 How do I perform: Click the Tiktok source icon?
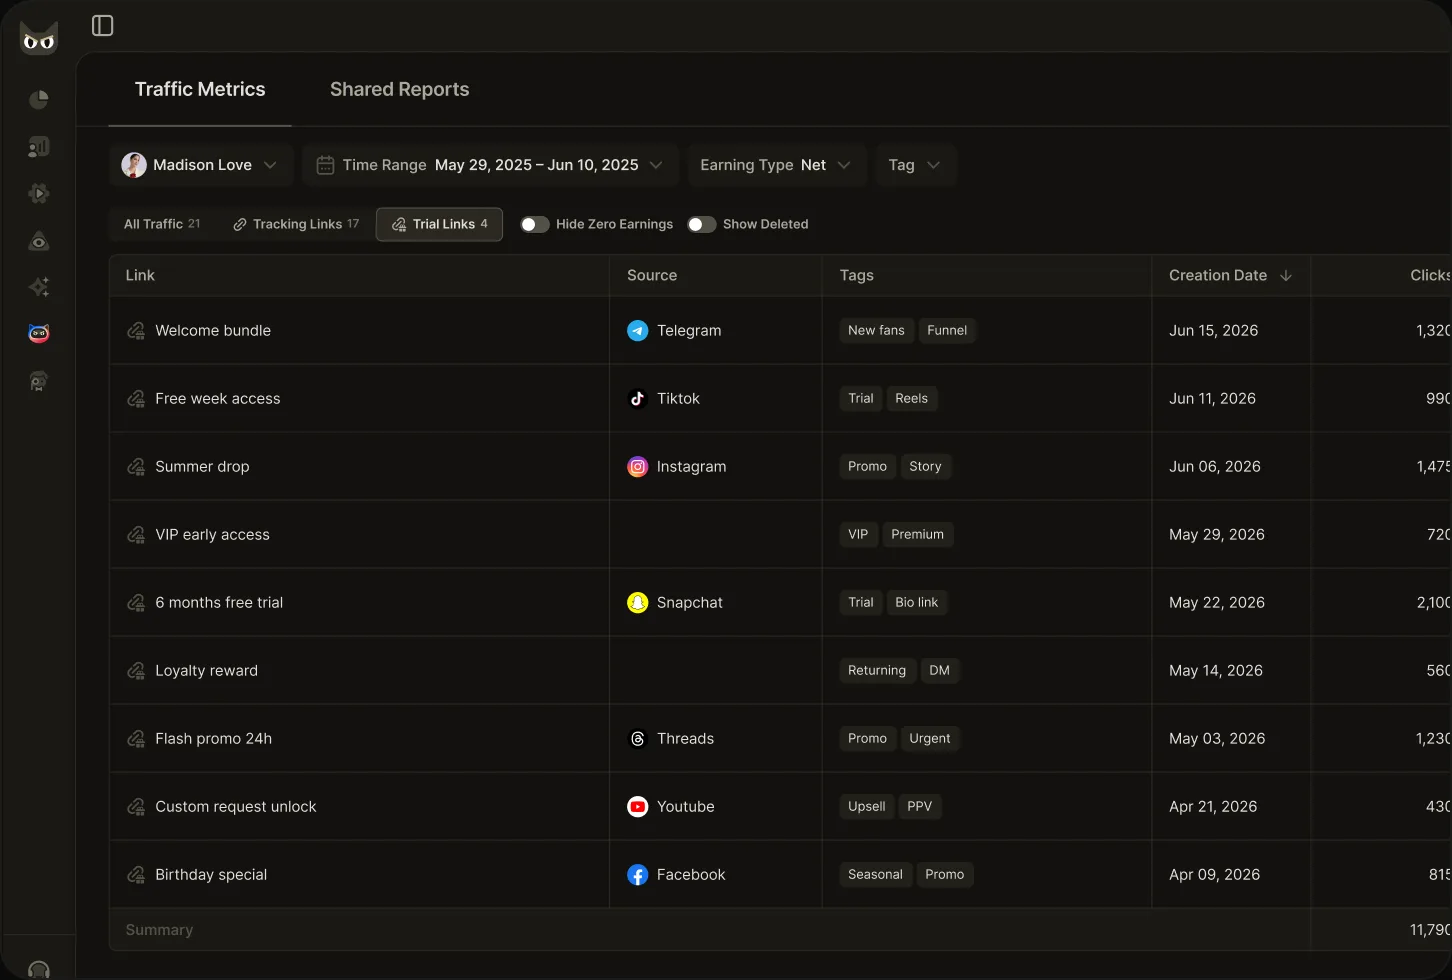point(637,398)
